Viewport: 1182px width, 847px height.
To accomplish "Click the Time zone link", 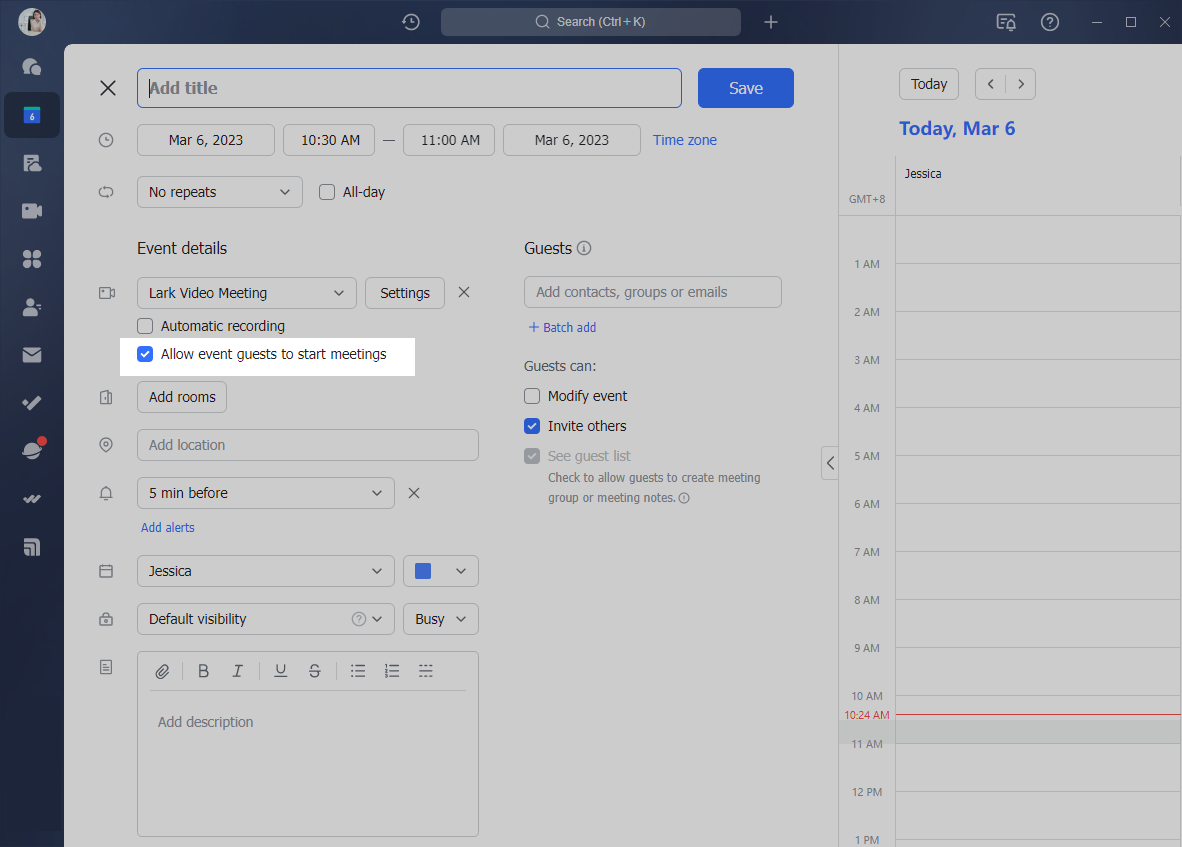I will tap(685, 140).
